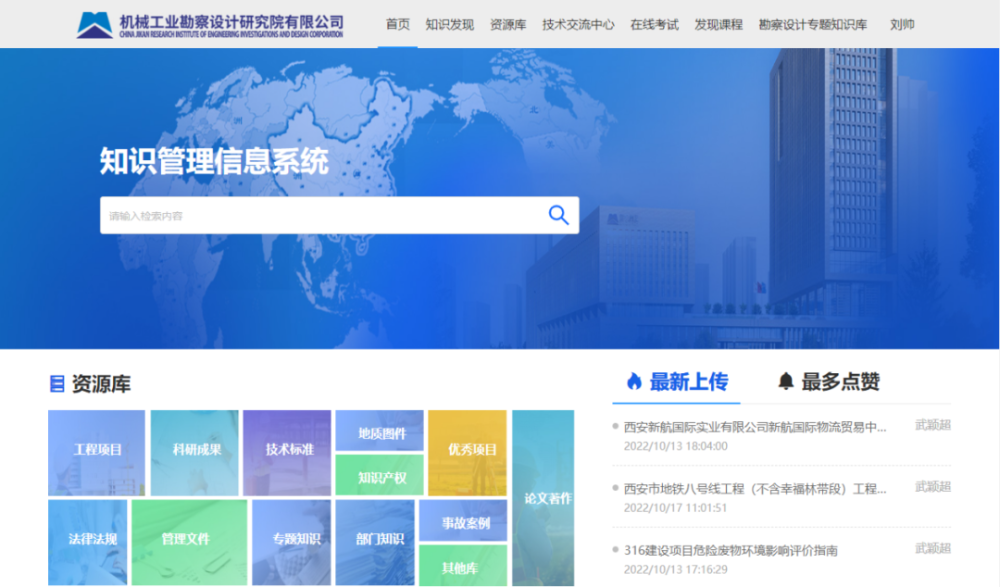Select the 技术标准 tile

pos(288,451)
